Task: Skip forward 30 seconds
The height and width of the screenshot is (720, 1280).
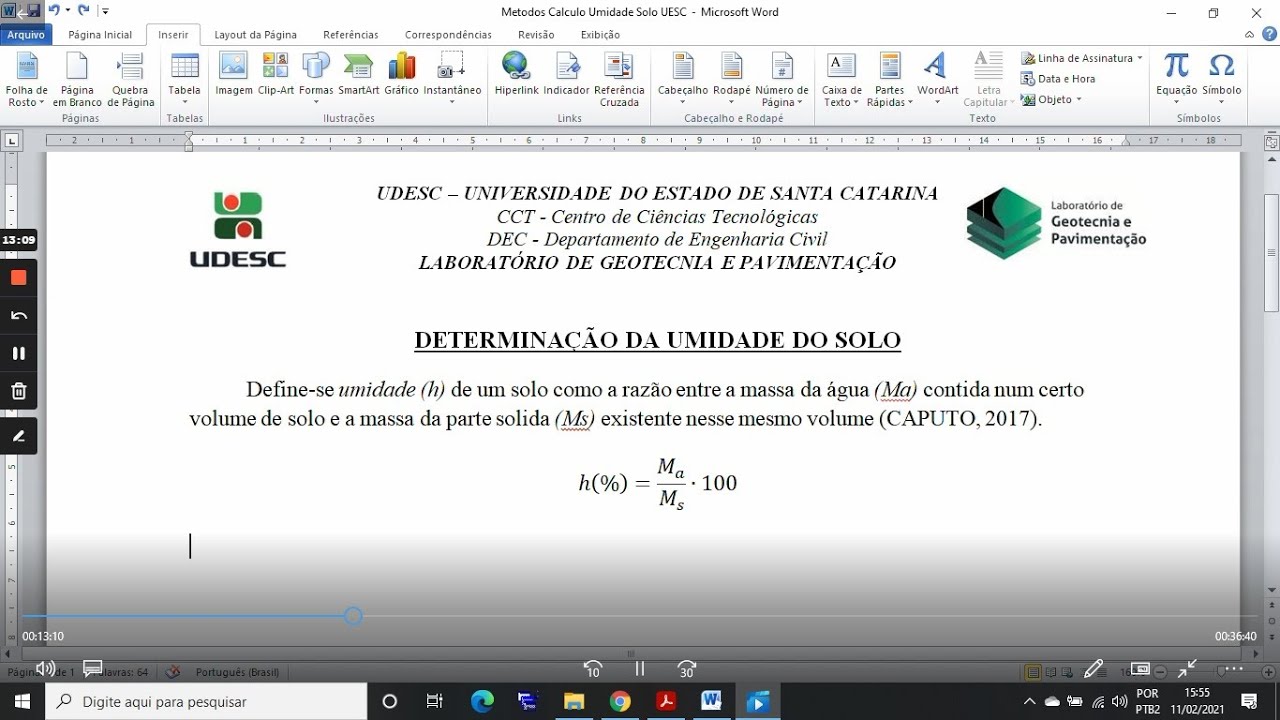Action: (686, 669)
